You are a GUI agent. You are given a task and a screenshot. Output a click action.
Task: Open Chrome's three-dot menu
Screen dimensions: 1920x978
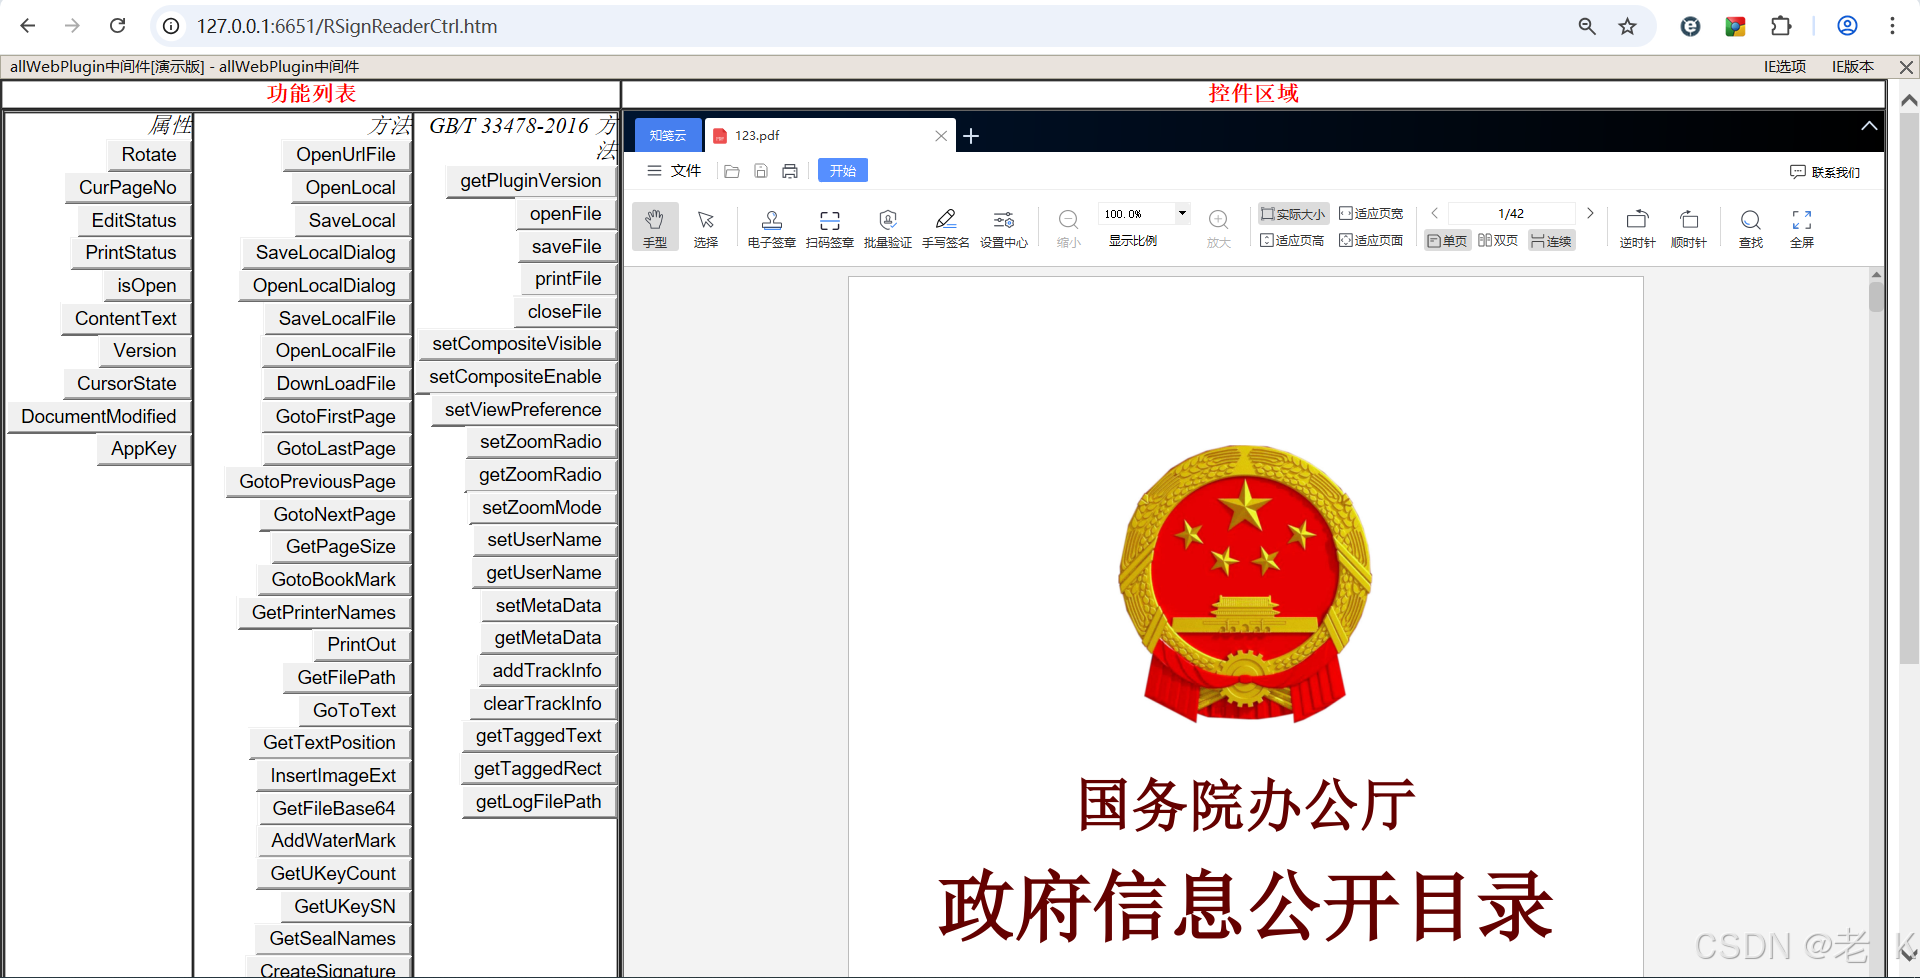tap(1892, 26)
